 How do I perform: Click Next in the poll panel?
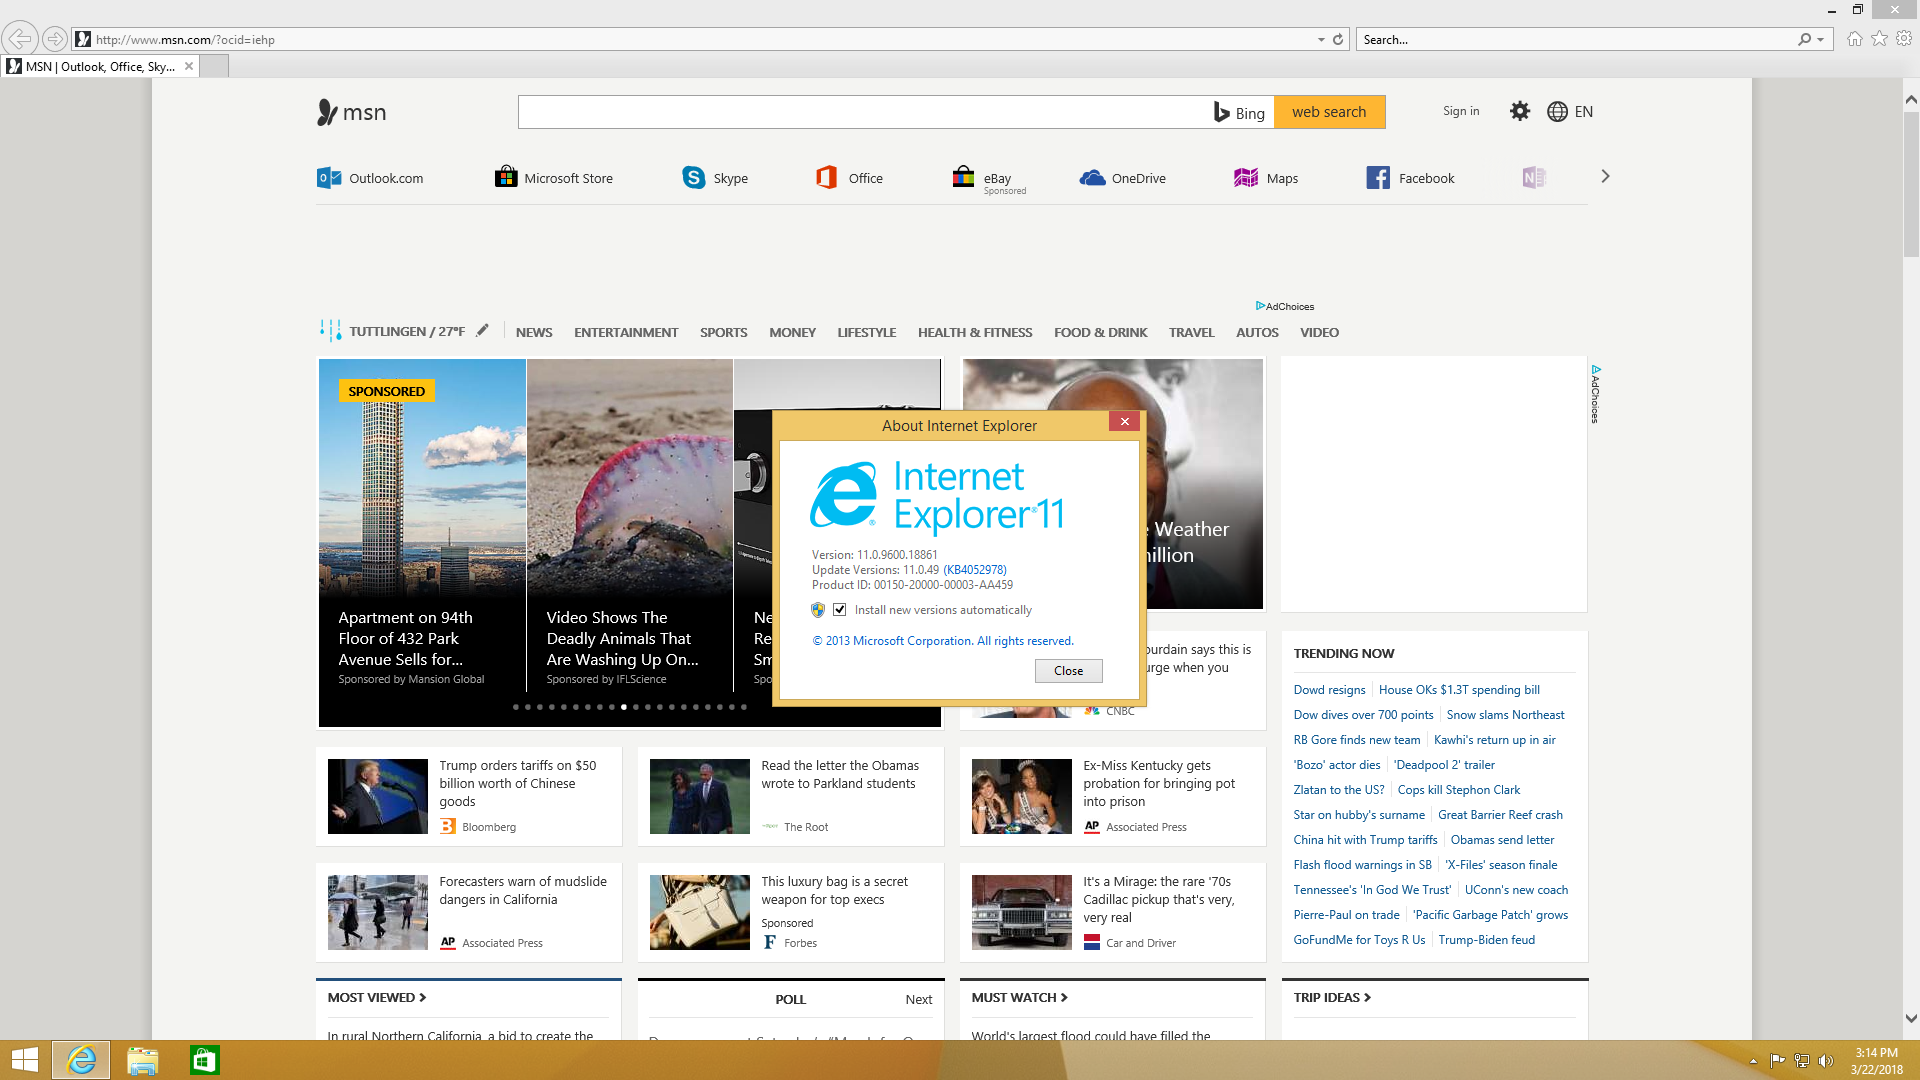pyautogui.click(x=919, y=999)
